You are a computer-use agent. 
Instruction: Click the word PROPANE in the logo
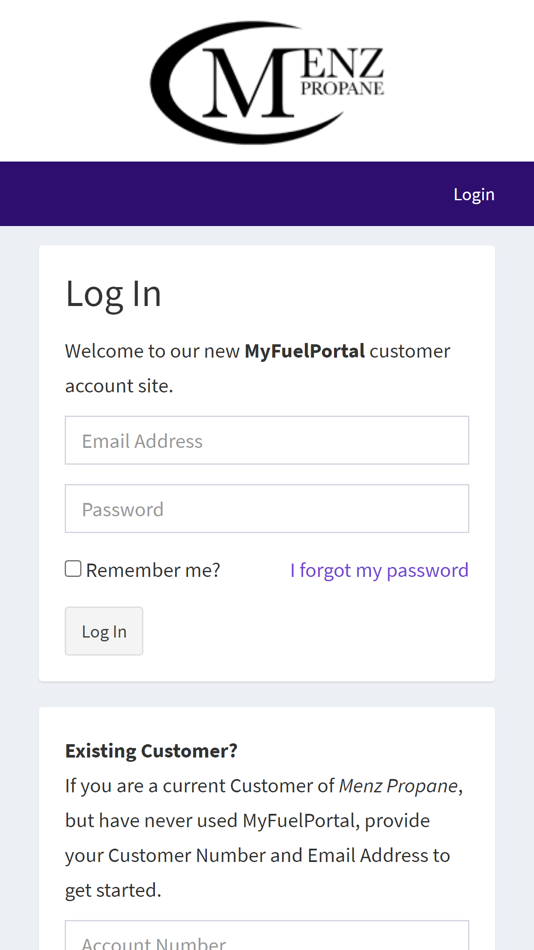(342, 88)
